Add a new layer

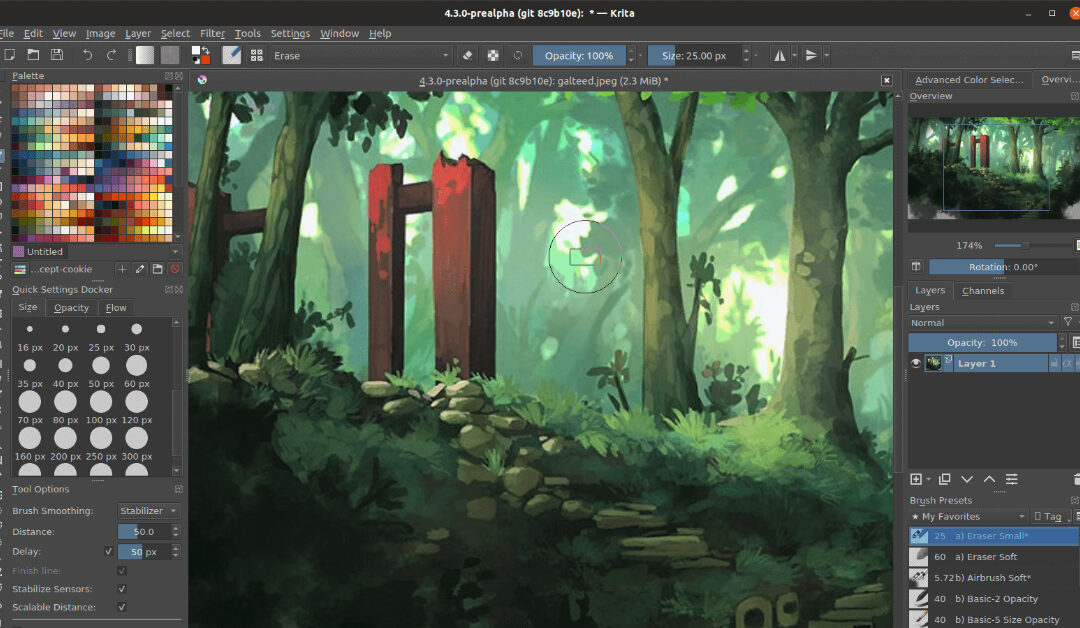(916, 479)
